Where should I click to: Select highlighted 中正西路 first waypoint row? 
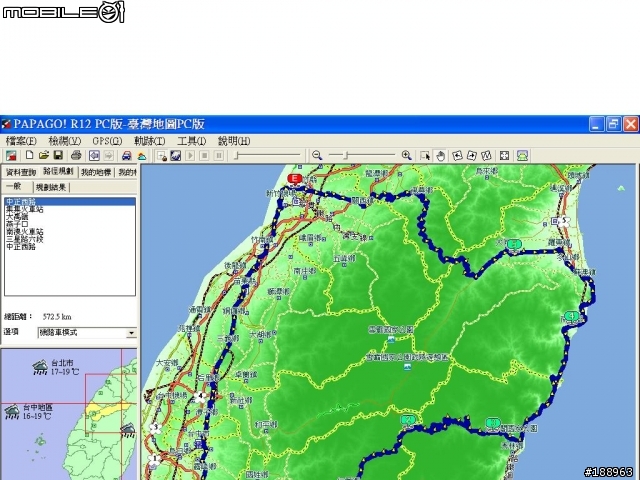[70, 202]
